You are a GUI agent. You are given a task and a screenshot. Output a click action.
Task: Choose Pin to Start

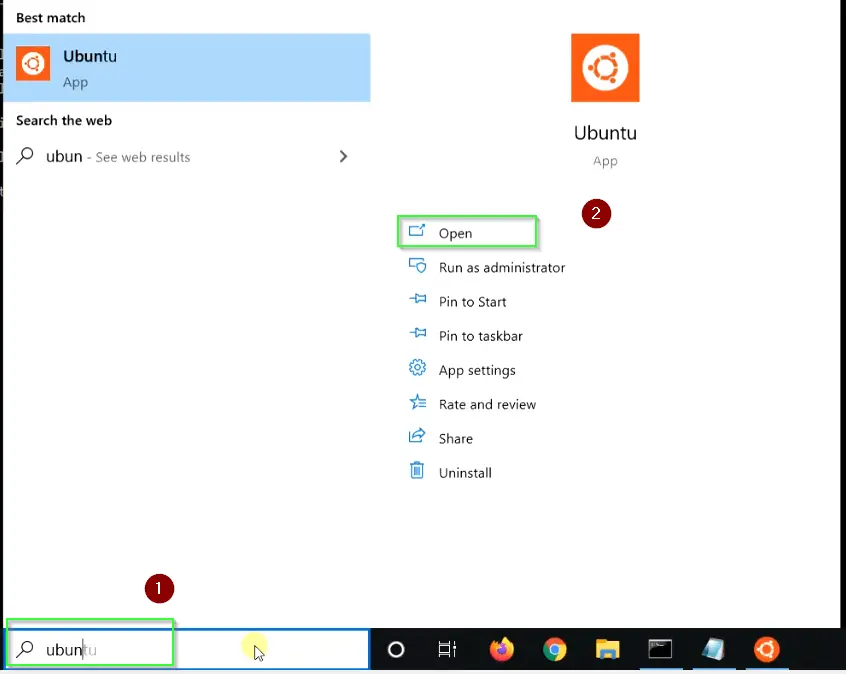[472, 302]
